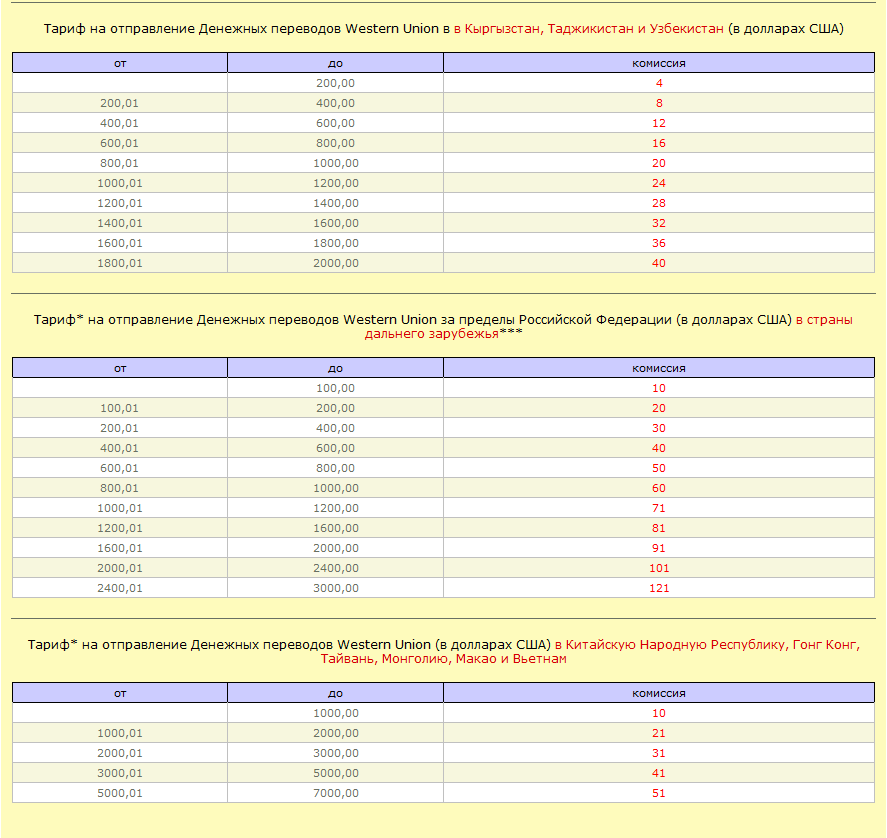Click "от" header in the дальнего зарубежья table
This screenshot has height=838, width=887.
pos(120,368)
